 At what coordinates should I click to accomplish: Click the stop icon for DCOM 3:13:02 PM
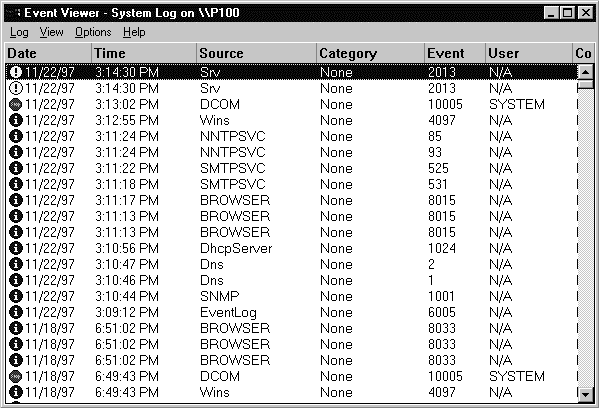[16, 104]
